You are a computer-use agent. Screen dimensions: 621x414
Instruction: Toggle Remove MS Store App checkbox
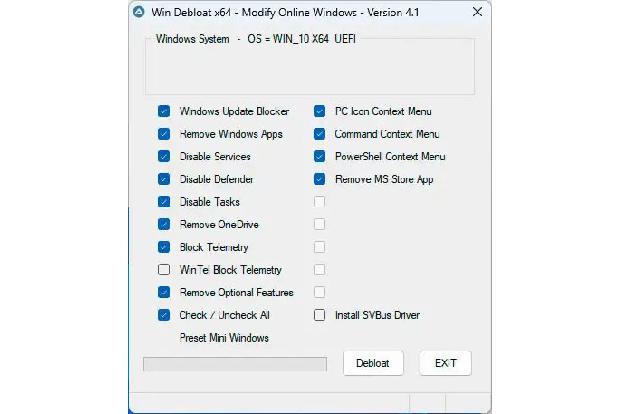point(320,179)
